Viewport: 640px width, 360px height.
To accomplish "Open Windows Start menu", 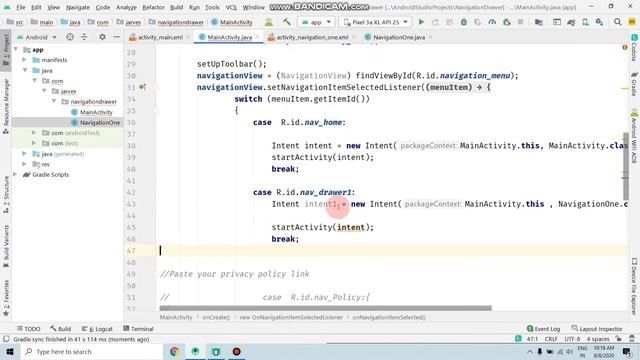I will [x=9, y=351].
